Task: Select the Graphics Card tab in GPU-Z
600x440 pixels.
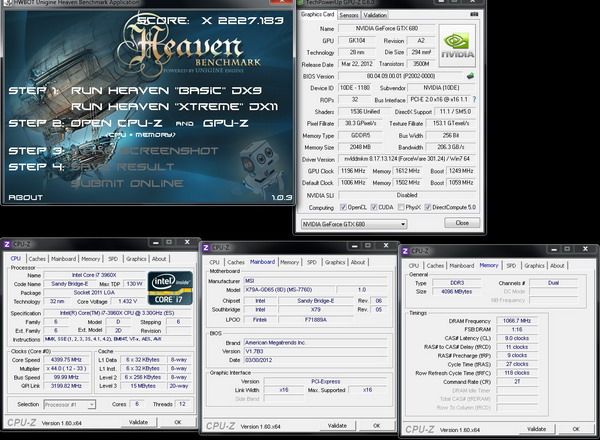Action: pyautogui.click(x=317, y=15)
